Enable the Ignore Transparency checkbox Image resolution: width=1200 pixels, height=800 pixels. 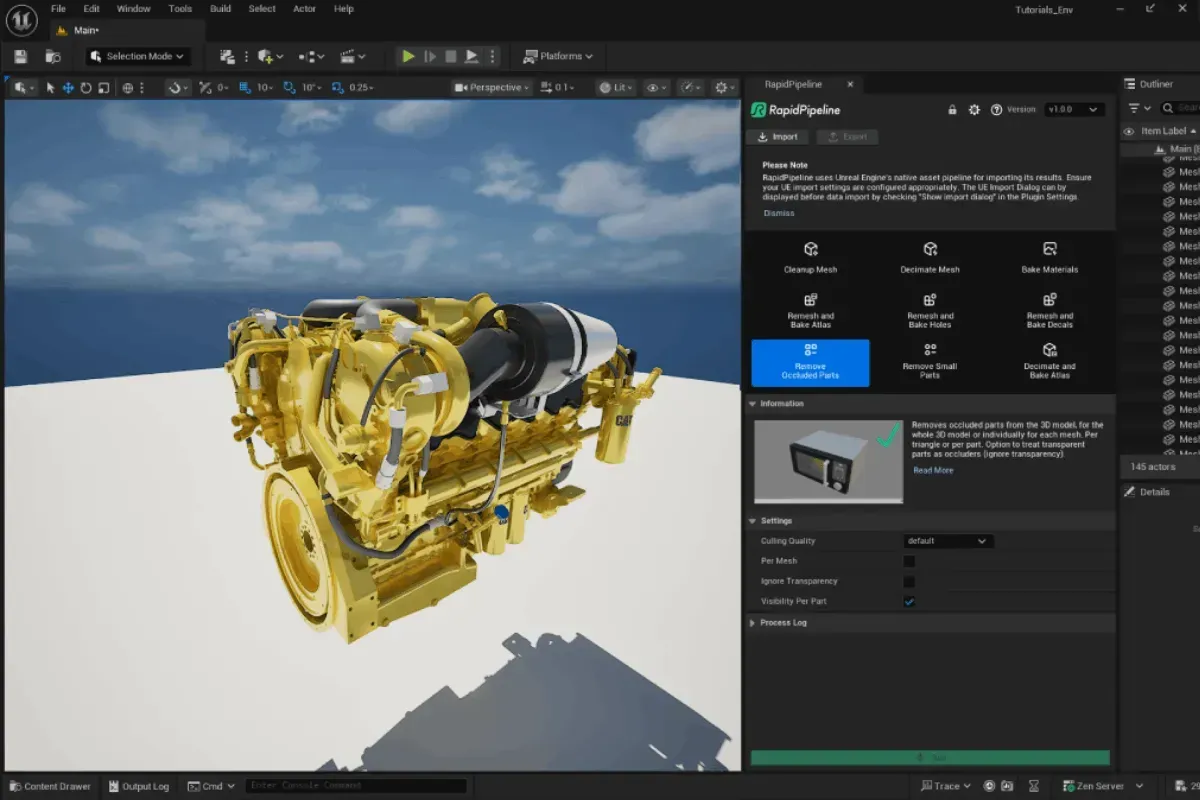(x=909, y=581)
